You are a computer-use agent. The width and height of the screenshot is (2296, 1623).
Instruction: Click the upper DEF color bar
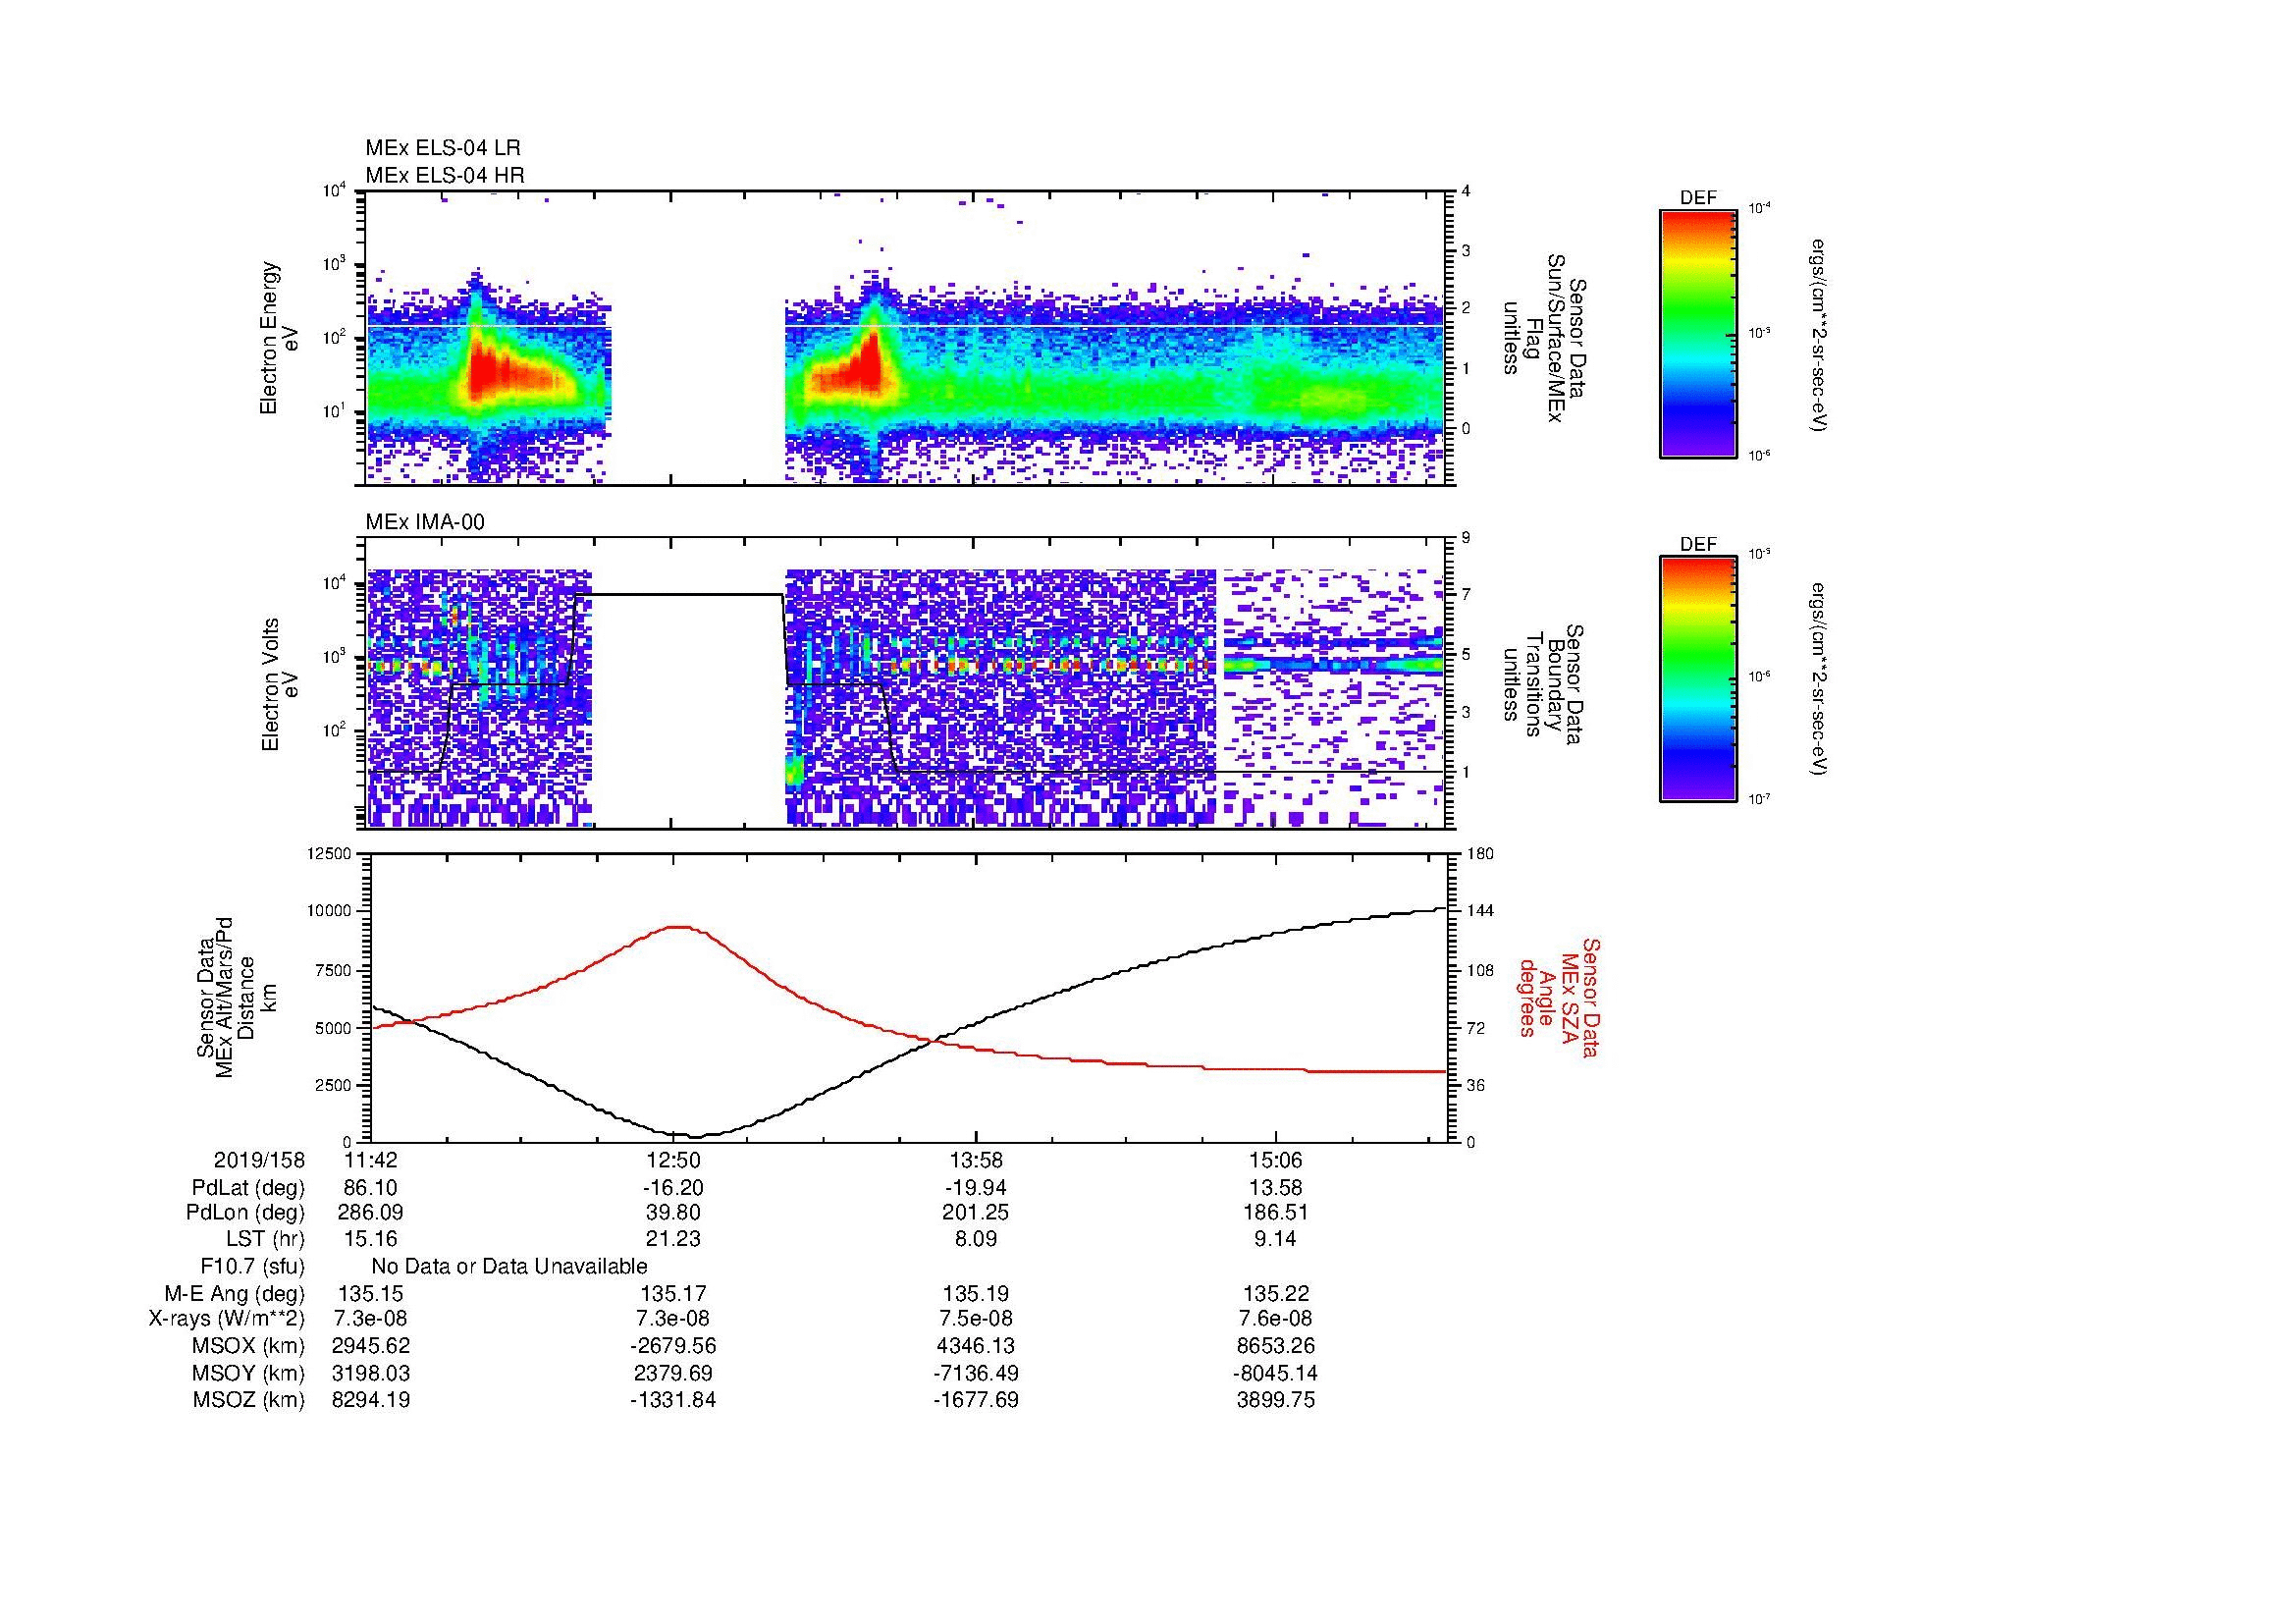click(x=1698, y=333)
